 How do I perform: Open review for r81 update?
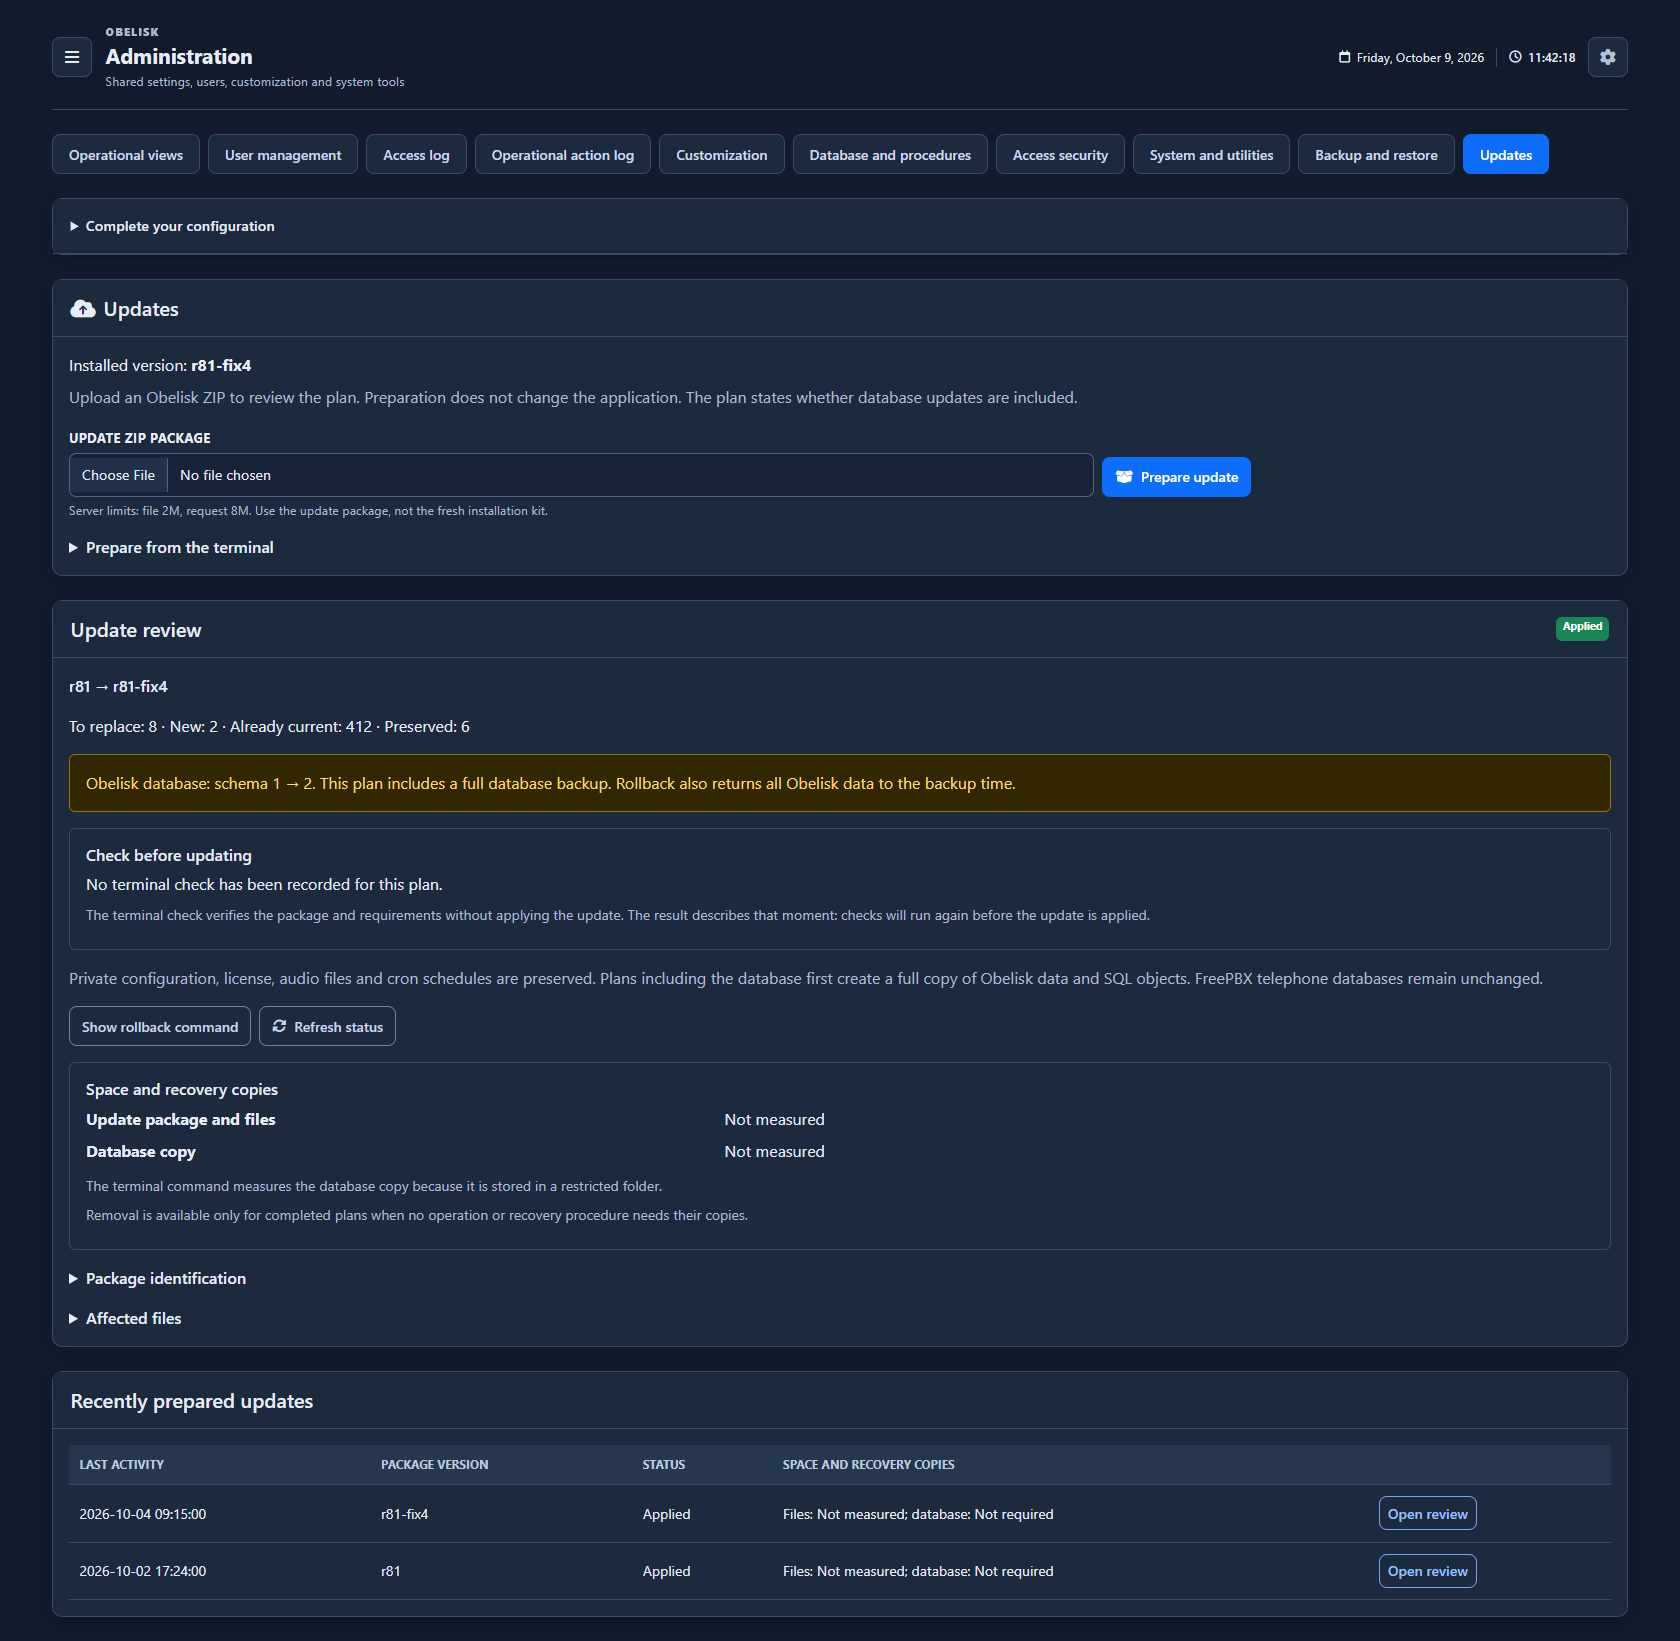coord(1427,1570)
